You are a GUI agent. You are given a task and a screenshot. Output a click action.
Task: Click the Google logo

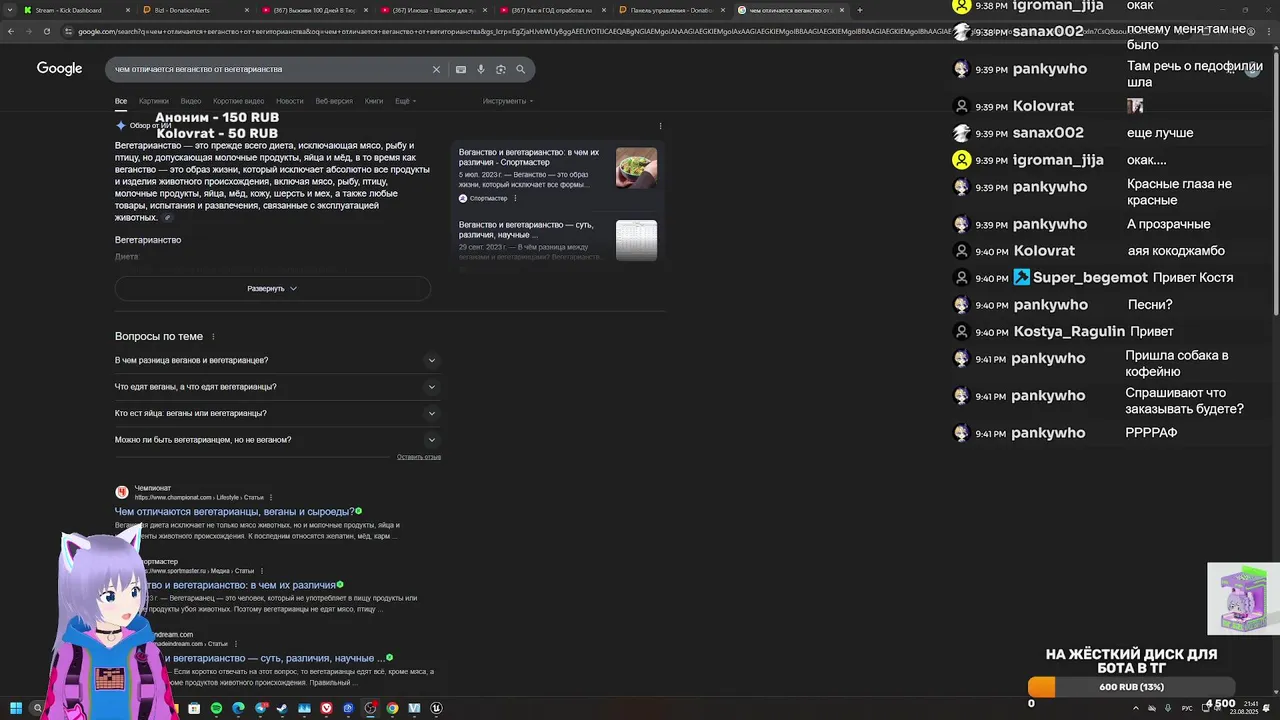[59, 68]
